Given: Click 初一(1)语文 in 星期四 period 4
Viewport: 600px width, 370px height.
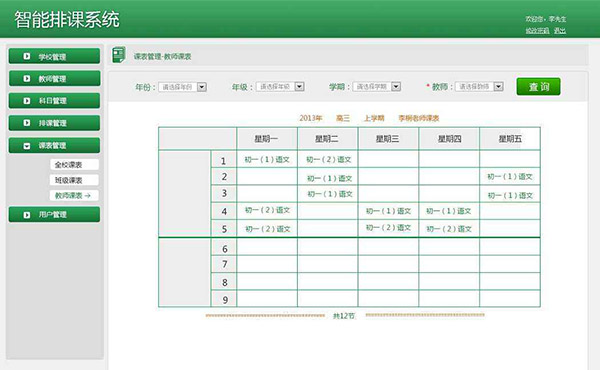Looking at the screenshot, I should tap(448, 211).
